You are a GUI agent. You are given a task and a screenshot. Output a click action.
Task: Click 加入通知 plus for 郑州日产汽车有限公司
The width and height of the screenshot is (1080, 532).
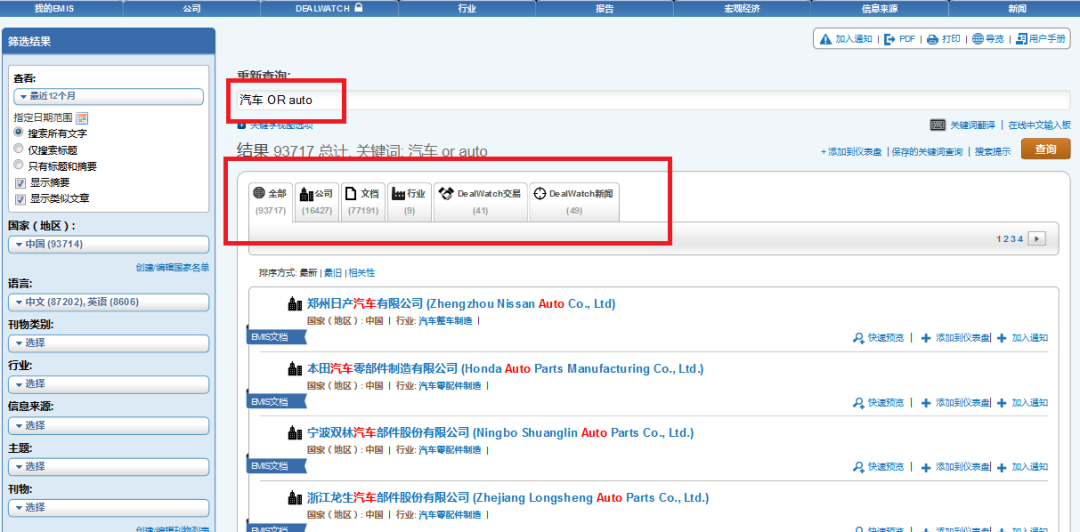1001,338
